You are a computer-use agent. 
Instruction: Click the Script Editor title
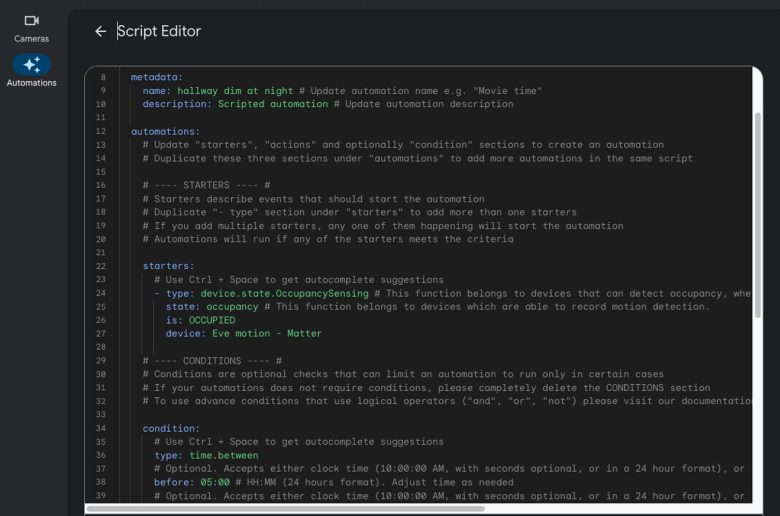[x=159, y=31]
